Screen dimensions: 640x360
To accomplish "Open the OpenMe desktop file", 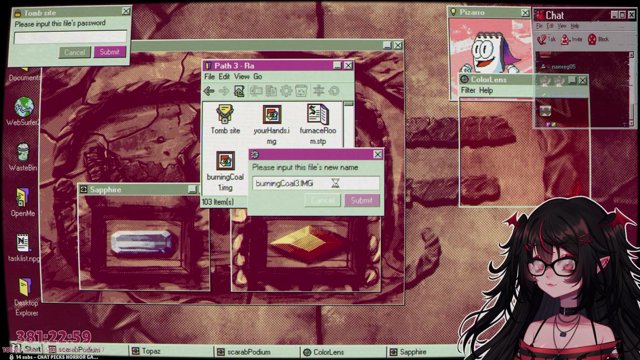I will (x=22, y=202).
